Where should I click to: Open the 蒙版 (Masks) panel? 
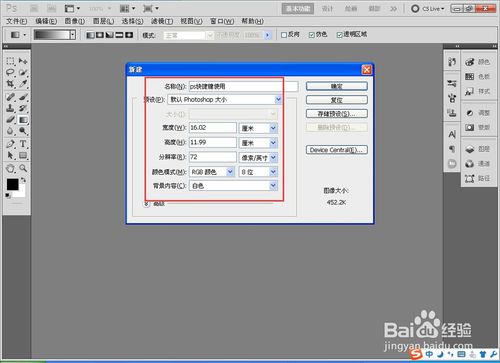(478, 127)
